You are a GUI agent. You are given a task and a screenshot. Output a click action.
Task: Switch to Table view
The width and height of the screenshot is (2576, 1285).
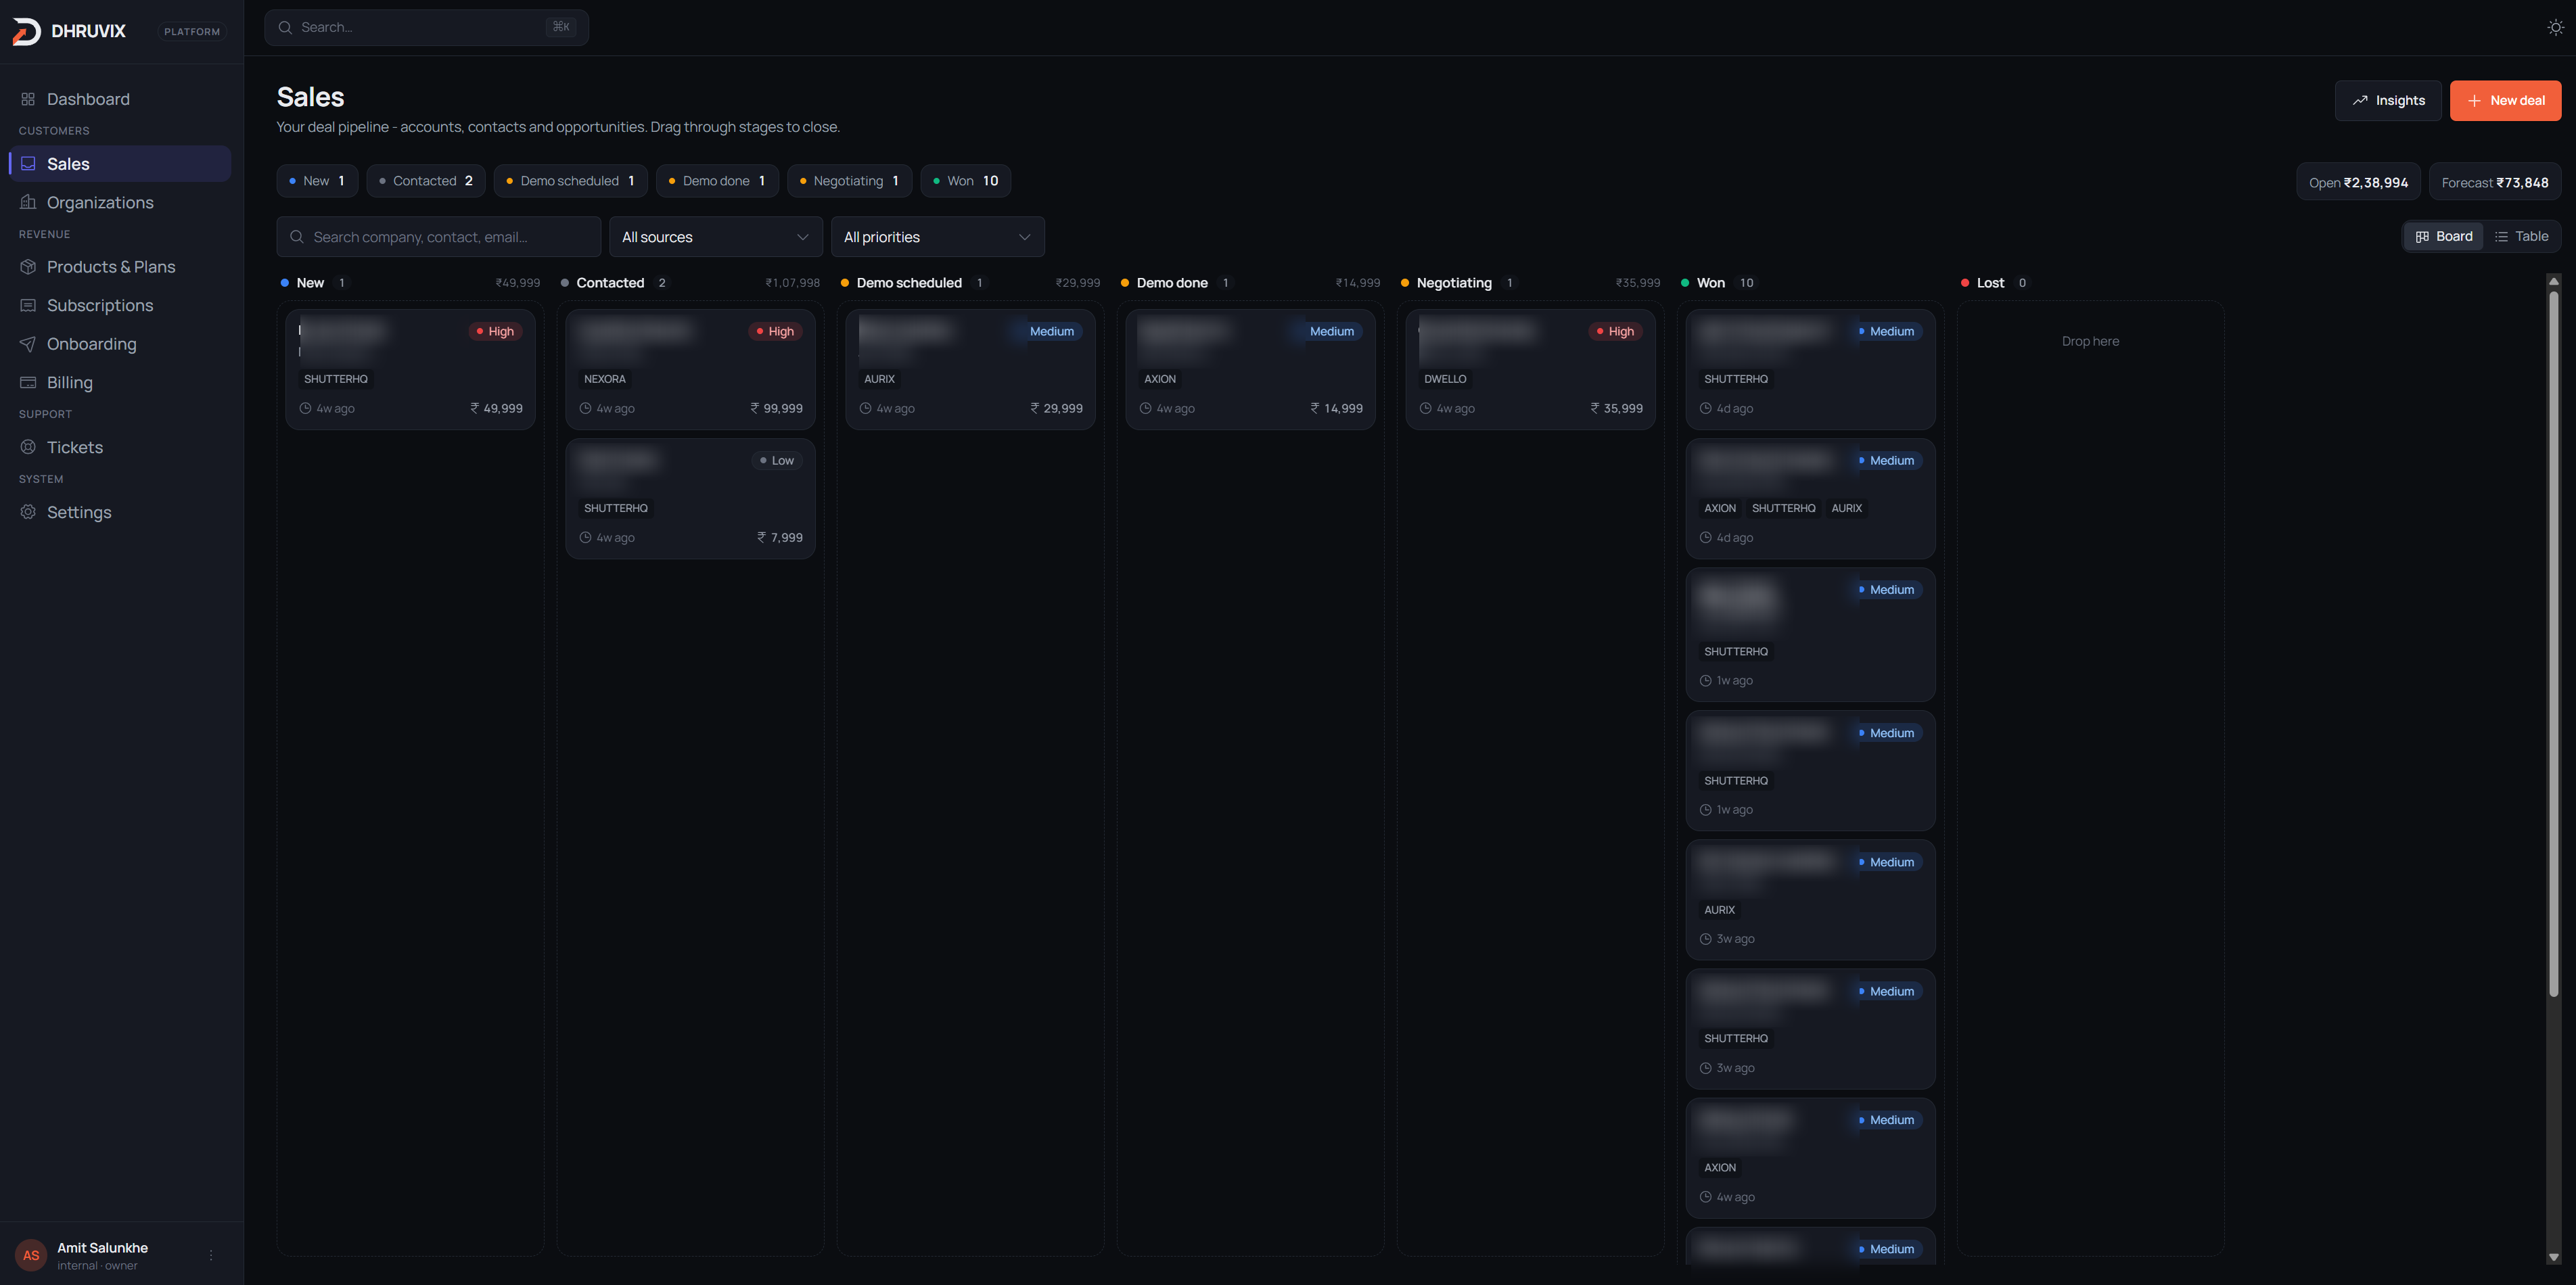click(x=2521, y=237)
